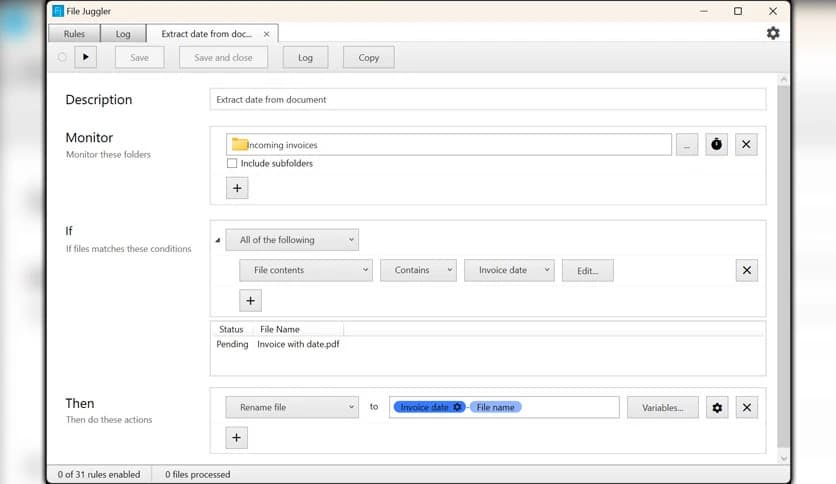
Task: Open the Contains operator dropdown
Action: point(418,270)
